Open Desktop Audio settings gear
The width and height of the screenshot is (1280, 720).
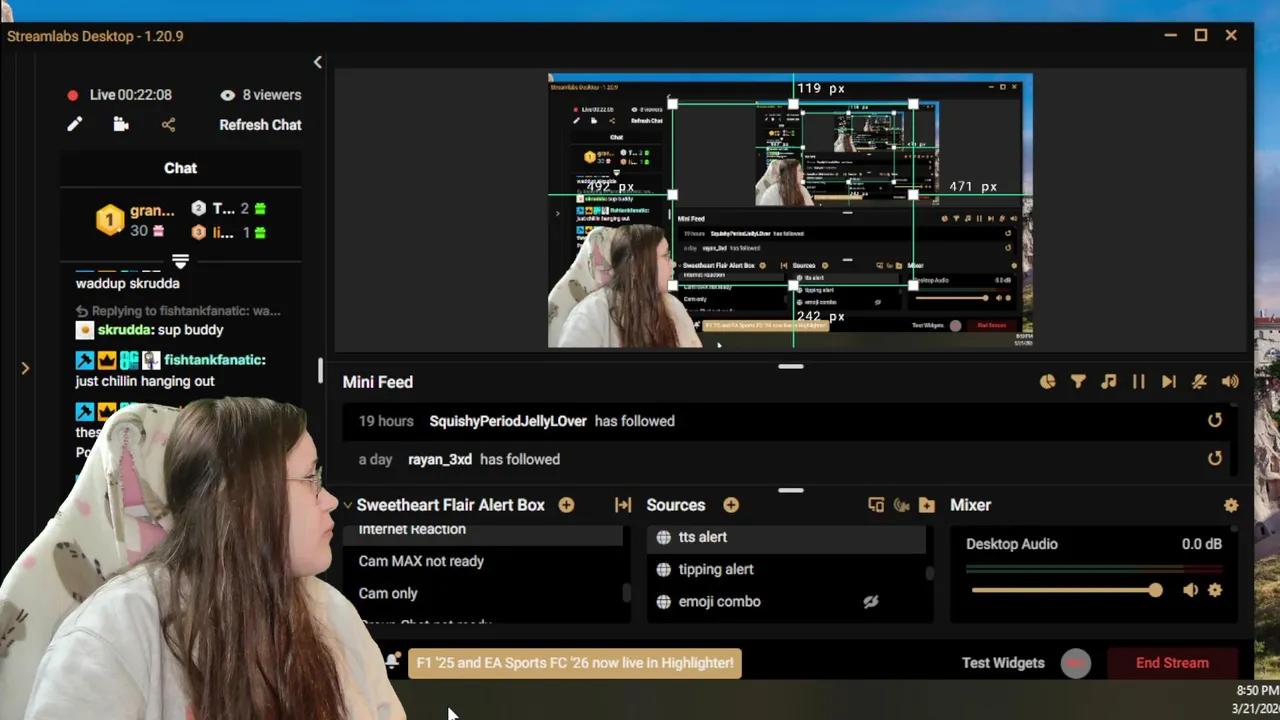pos(1215,590)
